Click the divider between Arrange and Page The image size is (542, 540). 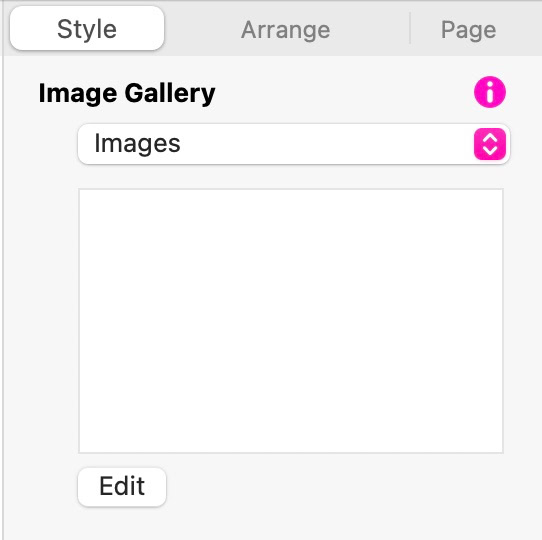(410, 28)
